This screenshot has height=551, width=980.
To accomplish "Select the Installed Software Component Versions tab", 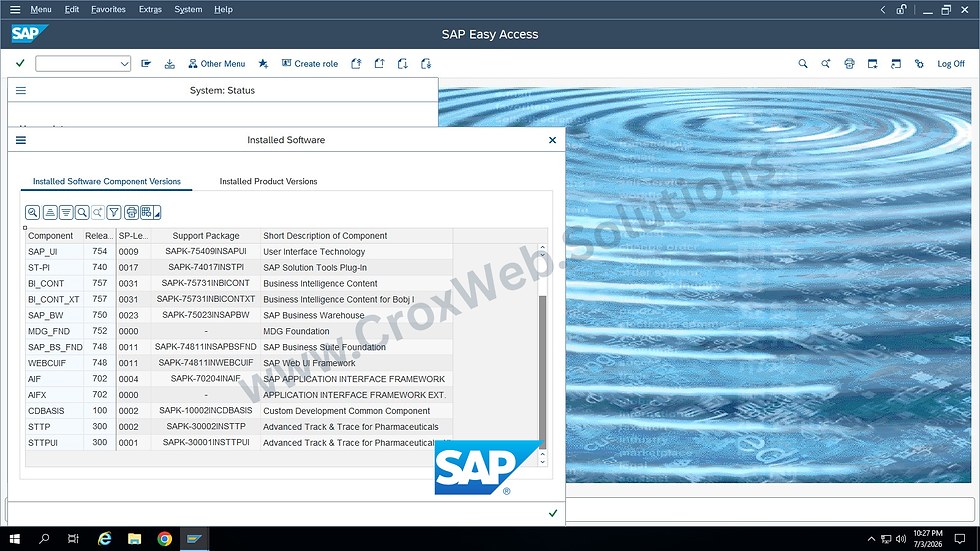I will pos(107,181).
